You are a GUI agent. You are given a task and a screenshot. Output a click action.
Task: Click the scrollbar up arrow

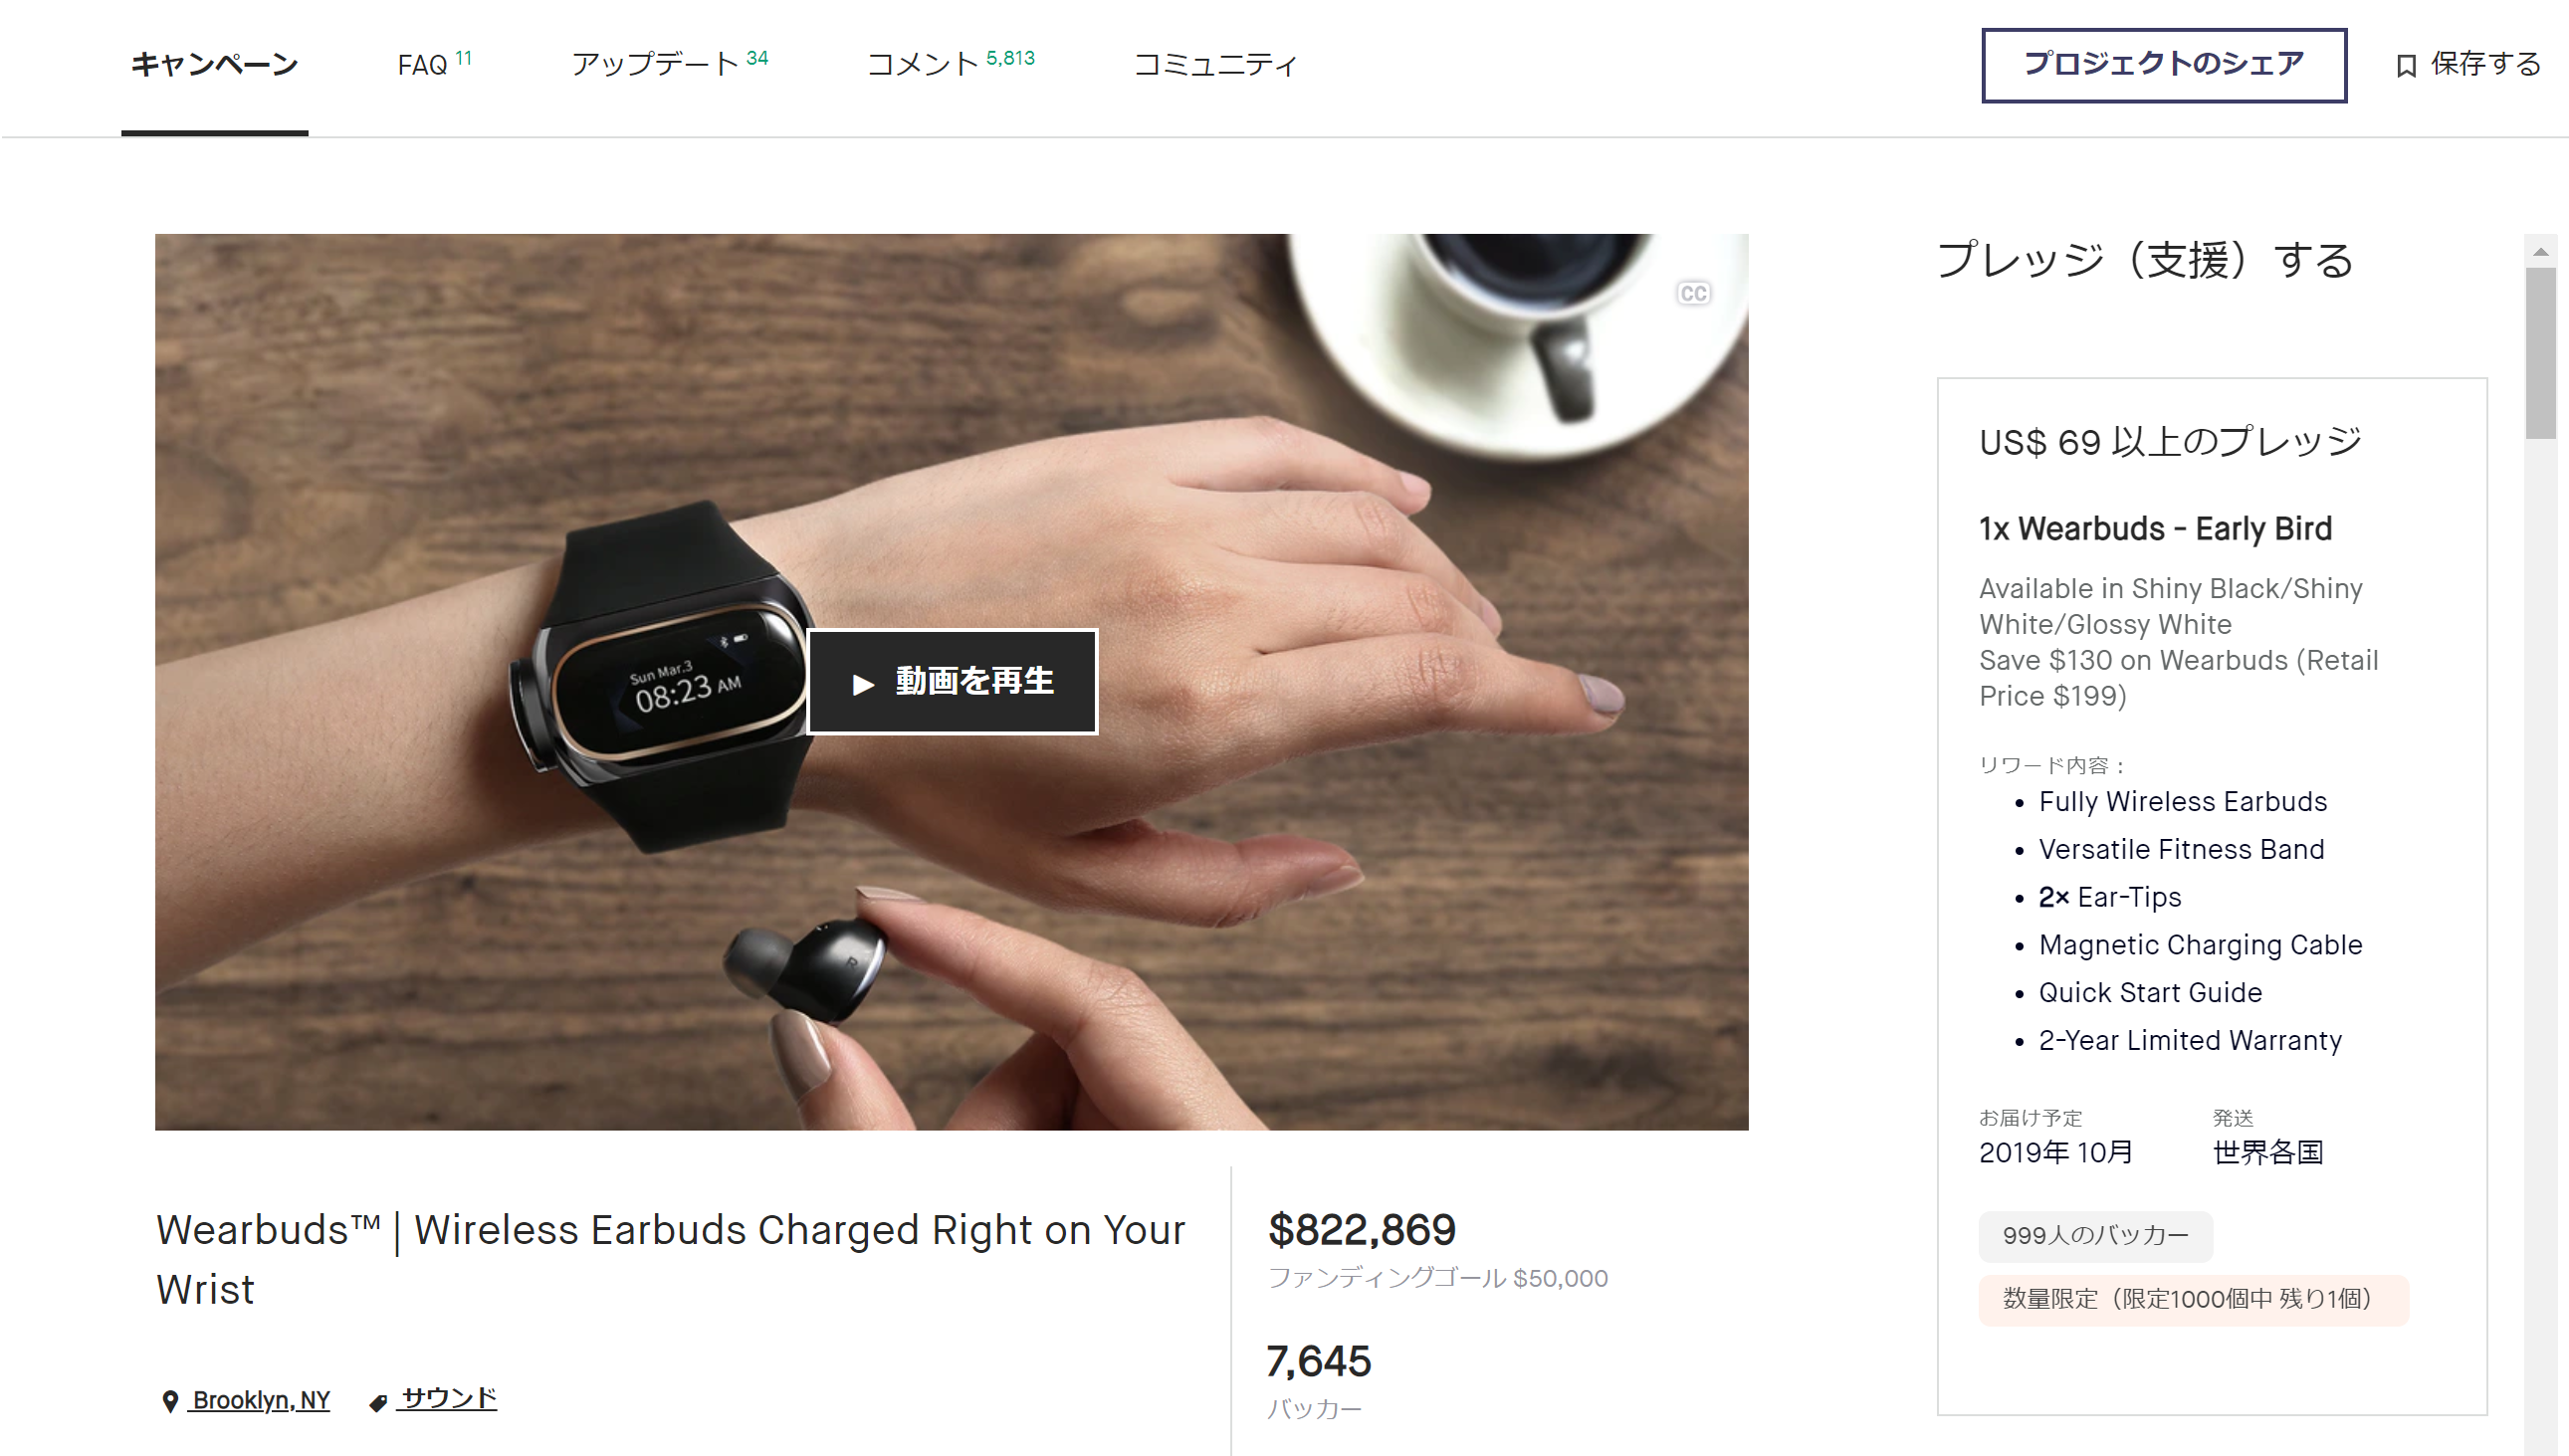[2540, 252]
